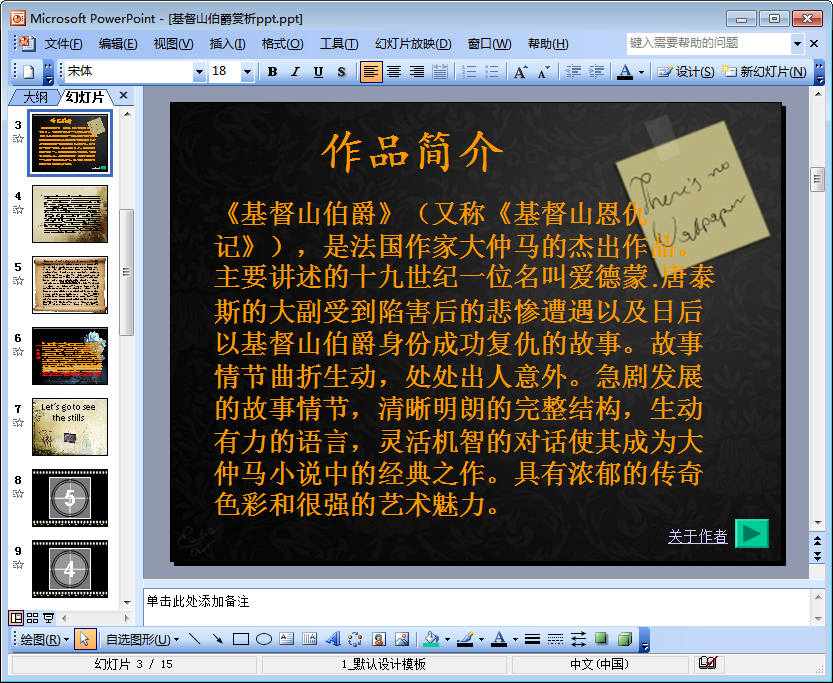Go to the next slide arrow

[x=818, y=556]
